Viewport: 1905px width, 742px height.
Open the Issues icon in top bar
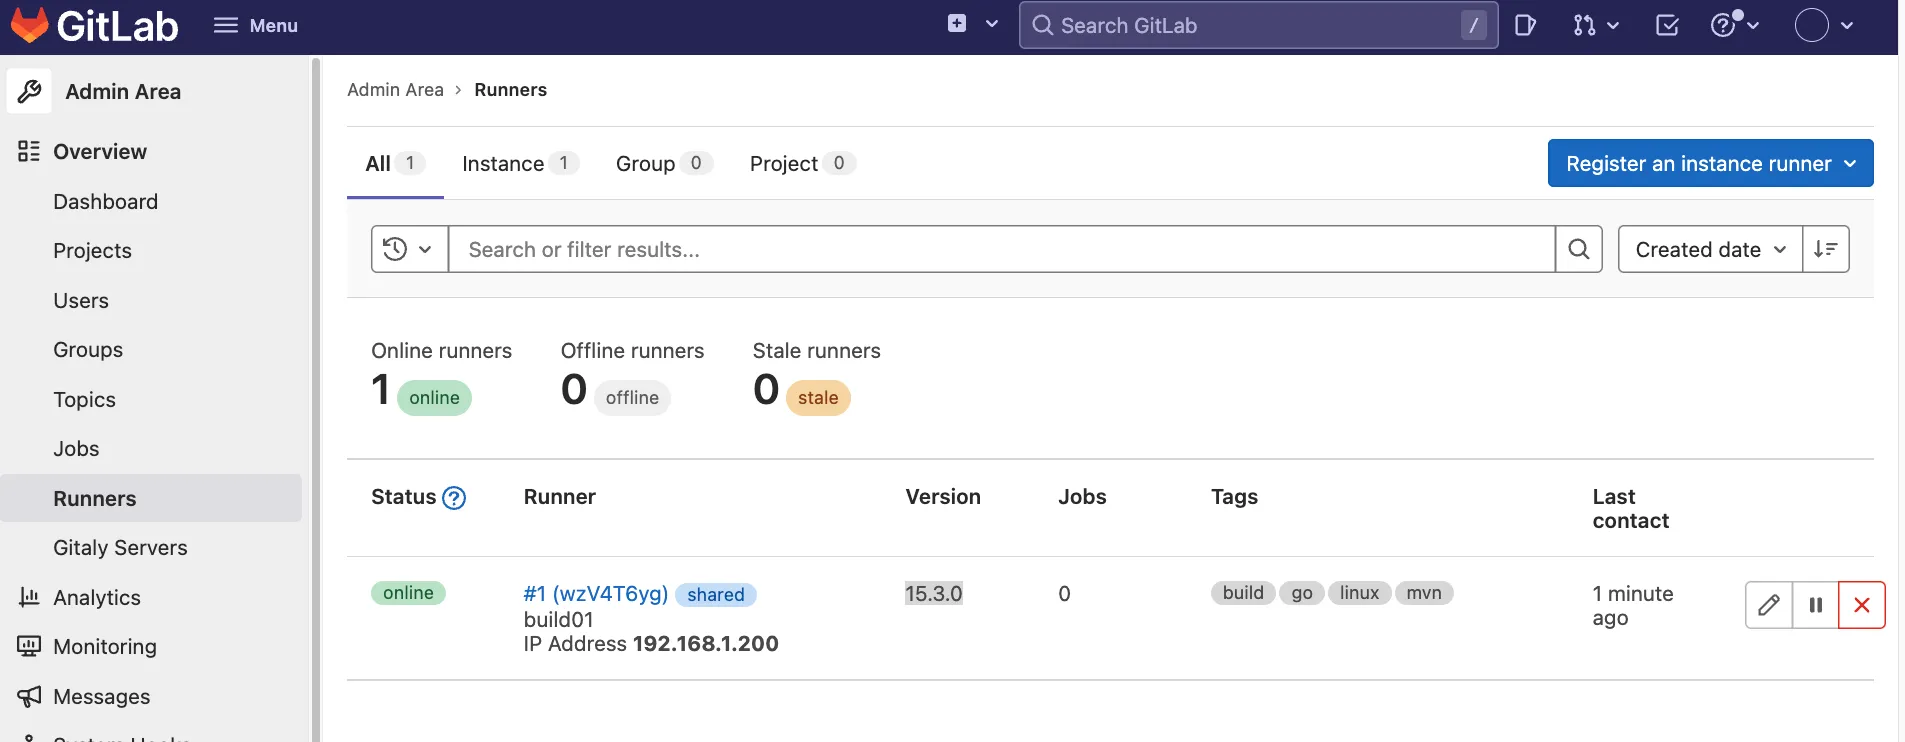[x=1524, y=25]
